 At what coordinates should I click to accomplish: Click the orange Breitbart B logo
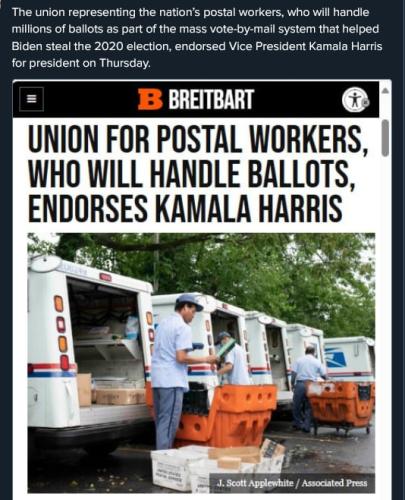(x=150, y=99)
